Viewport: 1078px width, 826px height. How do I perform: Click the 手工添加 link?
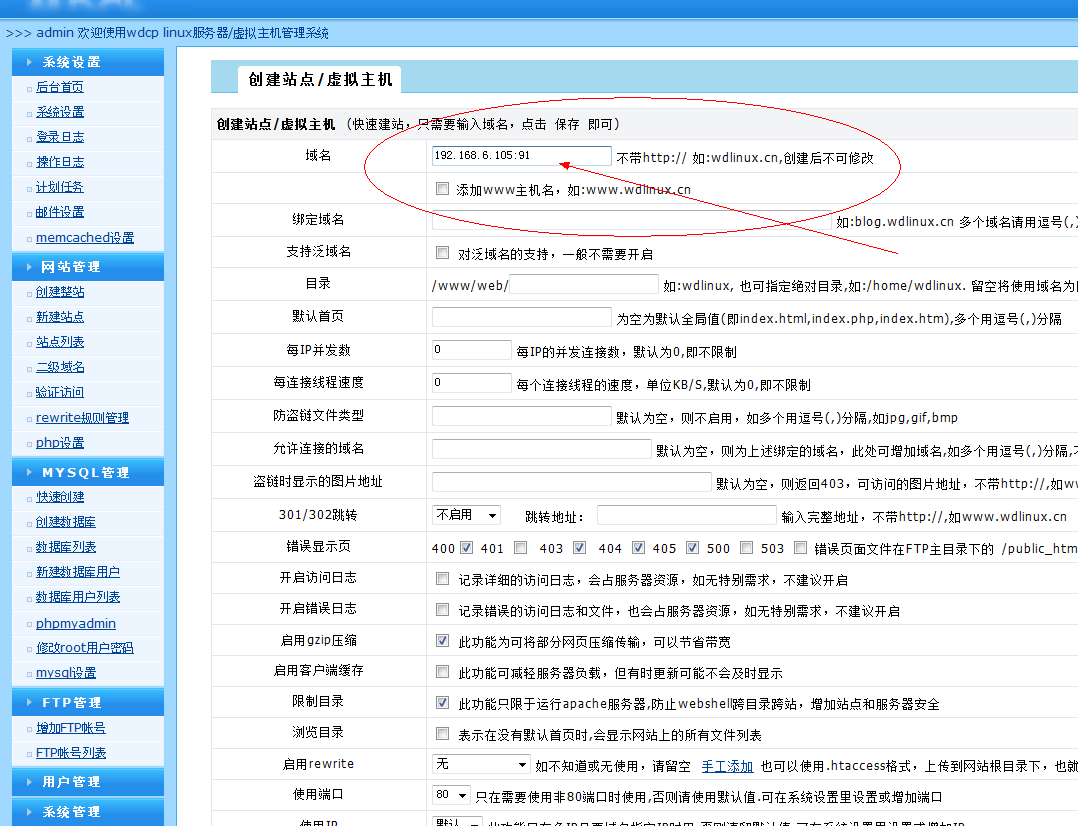point(727,766)
